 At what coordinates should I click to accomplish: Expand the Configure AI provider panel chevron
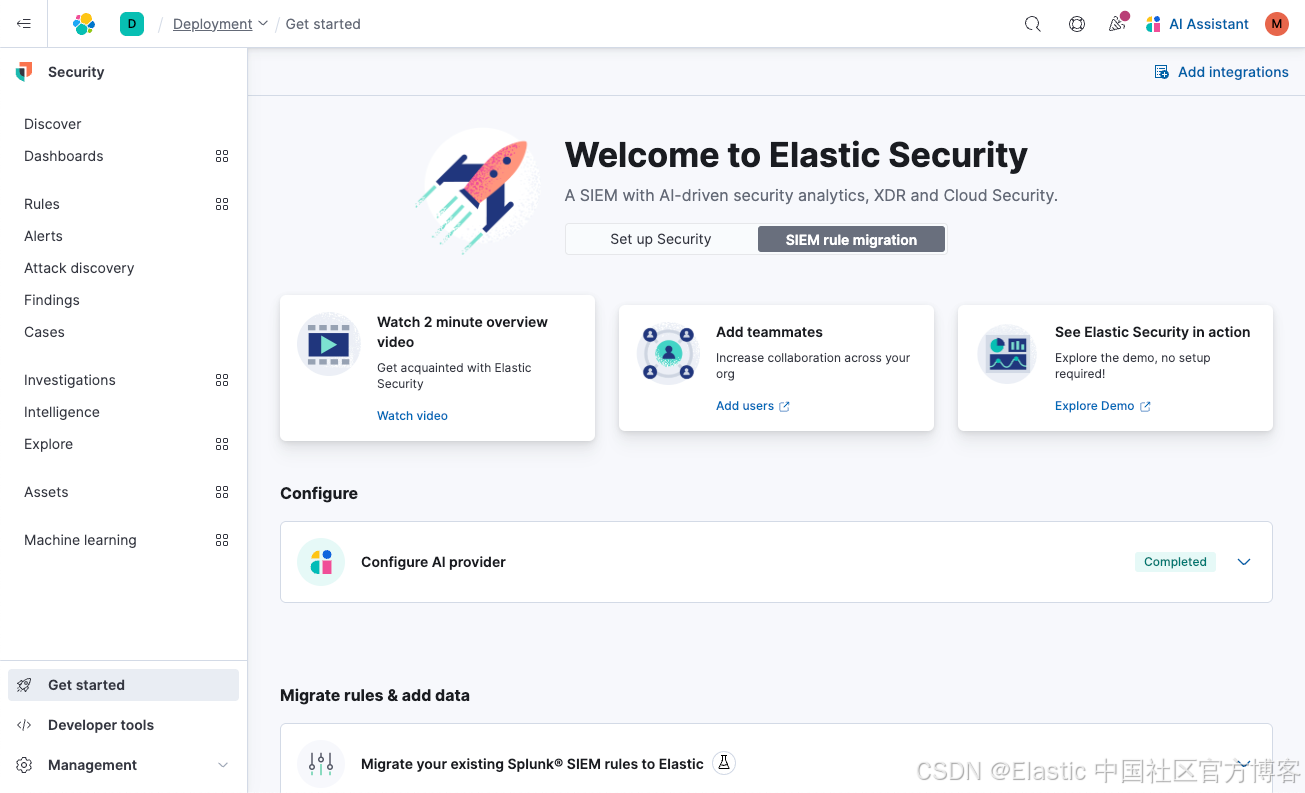(1244, 562)
